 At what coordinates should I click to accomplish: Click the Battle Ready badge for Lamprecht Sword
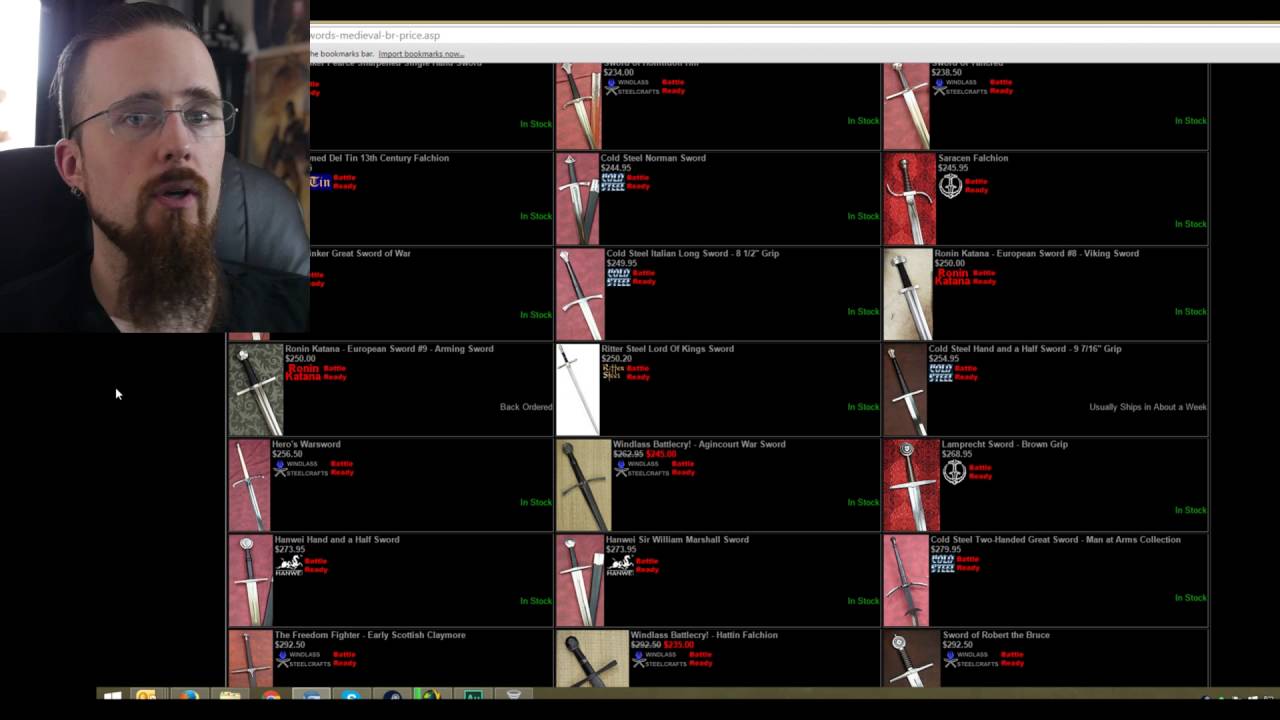coord(980,472)
